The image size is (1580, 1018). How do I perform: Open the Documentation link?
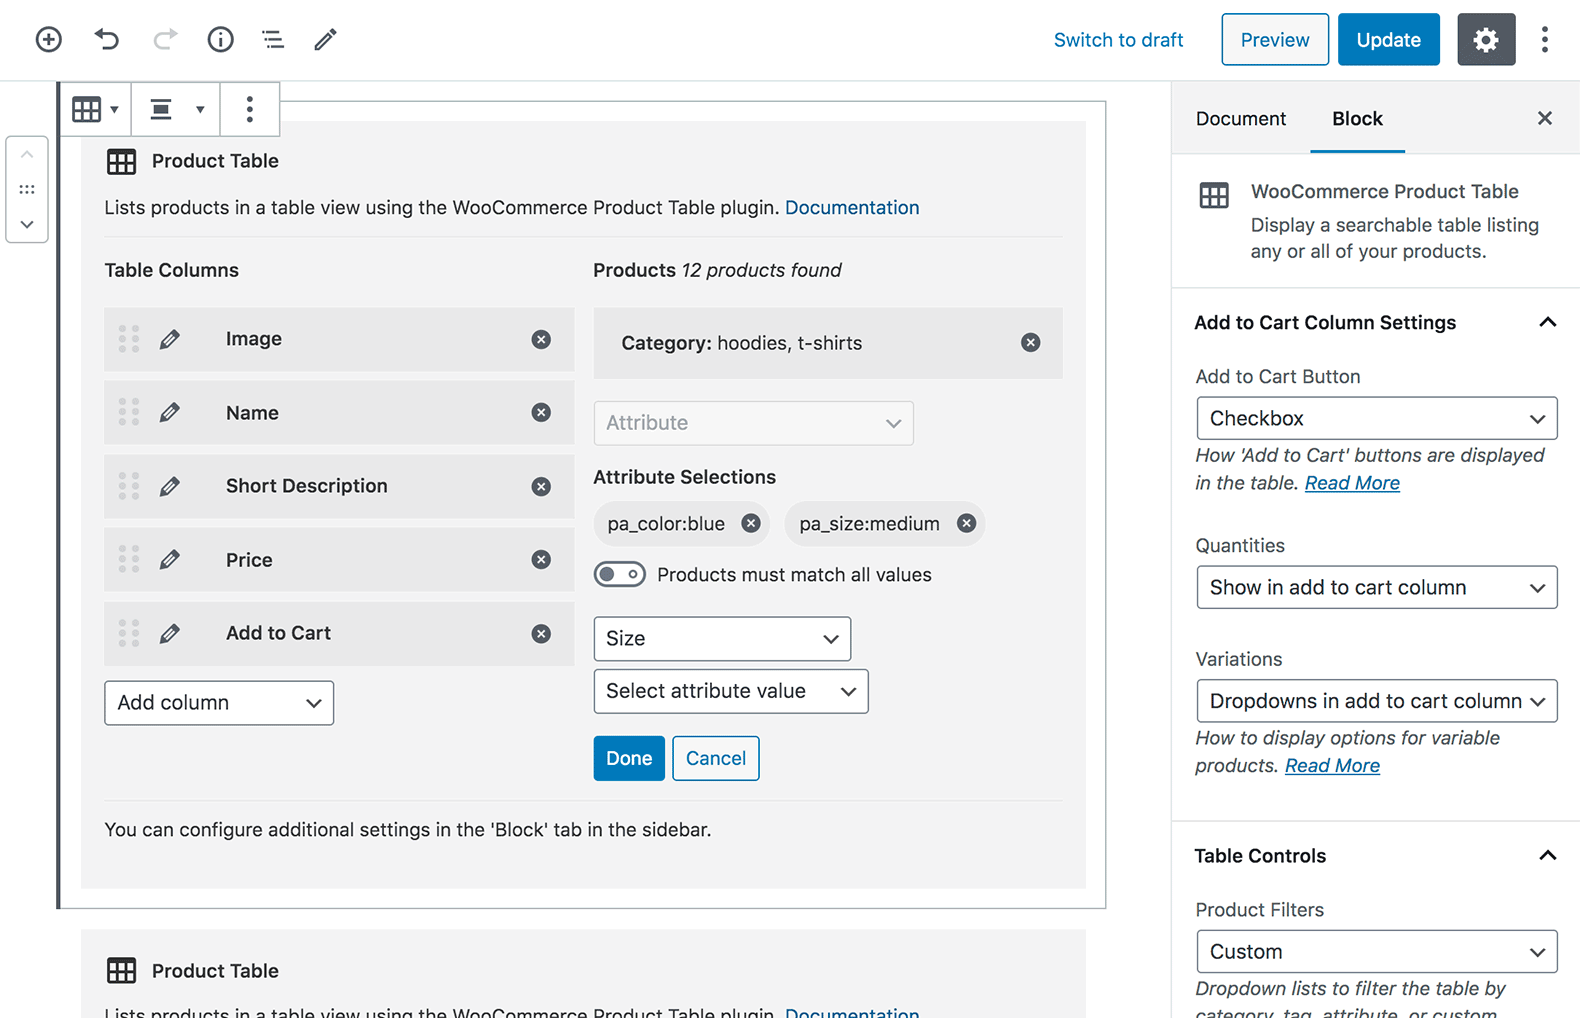tap(851, 208)
